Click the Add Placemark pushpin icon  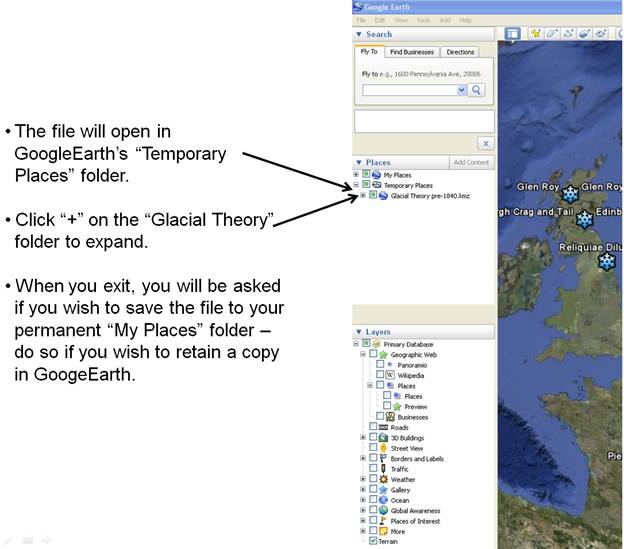pyautogui.click(x=536, y=33)
